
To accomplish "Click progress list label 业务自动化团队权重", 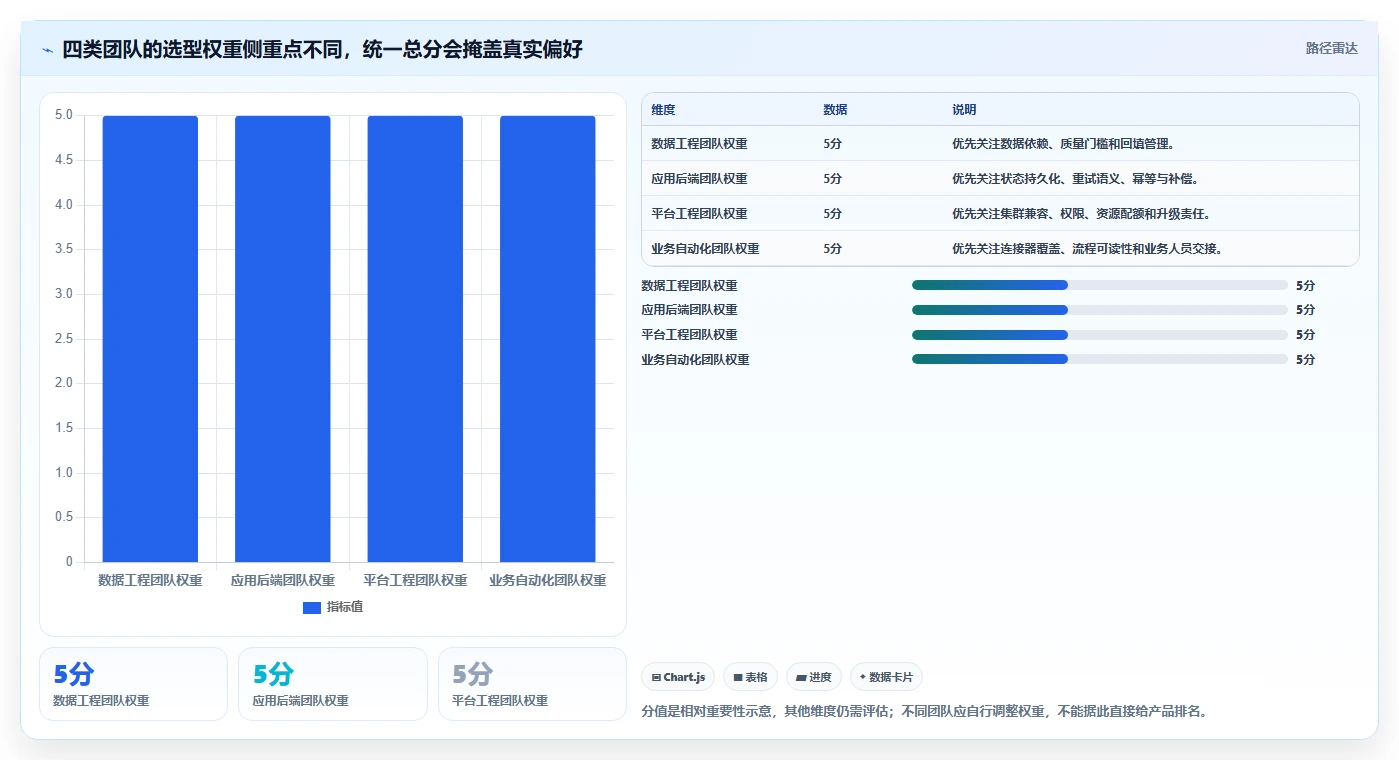I will 695,359.
